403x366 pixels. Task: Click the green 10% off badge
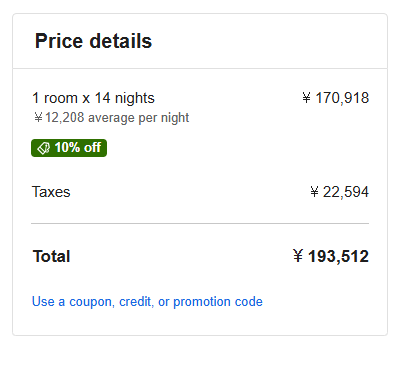[69, 148]
